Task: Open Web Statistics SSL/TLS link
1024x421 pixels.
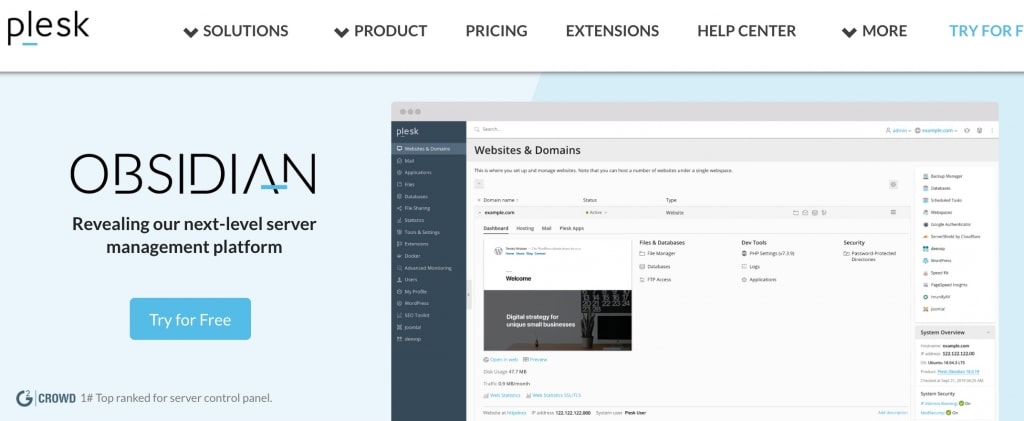Action: [553, 396]
